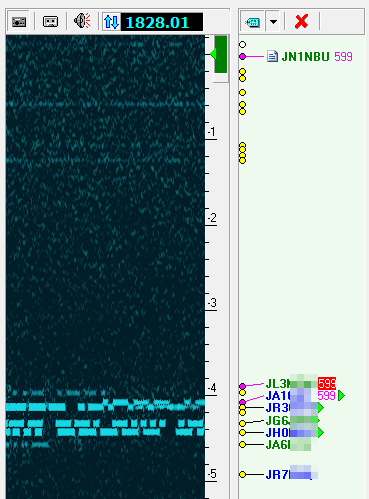This screenshot has width=369, height=499.
Task: Select the JG6 callsign entry
Action: pyautogui.click(x=291, y=420)
